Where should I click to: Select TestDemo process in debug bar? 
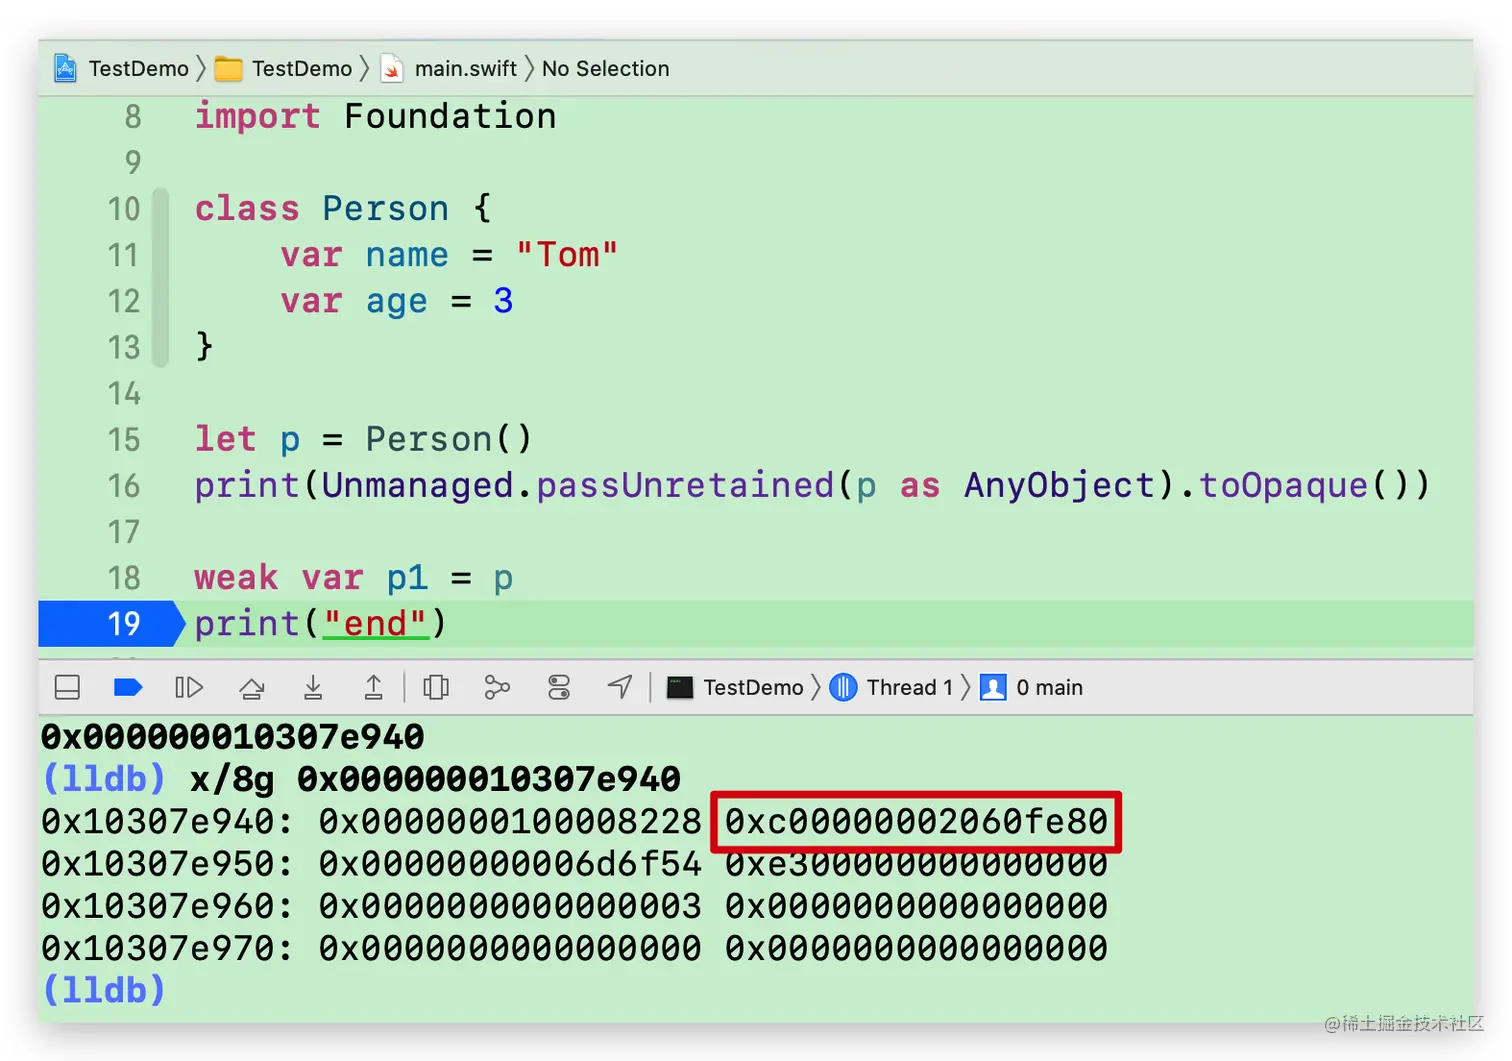click(x=736, y=687)
